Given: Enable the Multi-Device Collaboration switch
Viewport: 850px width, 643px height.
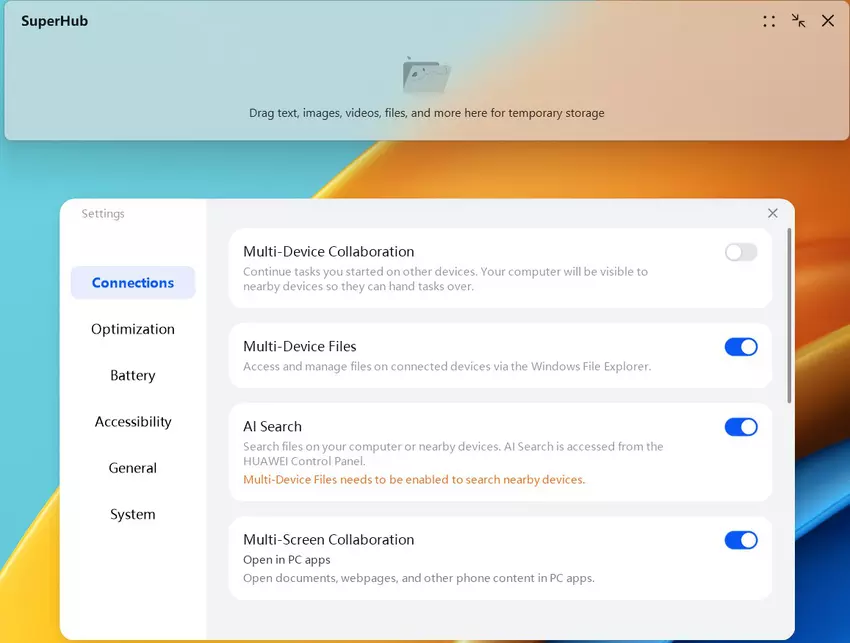Looking at the screenshot, I should 741,252.
